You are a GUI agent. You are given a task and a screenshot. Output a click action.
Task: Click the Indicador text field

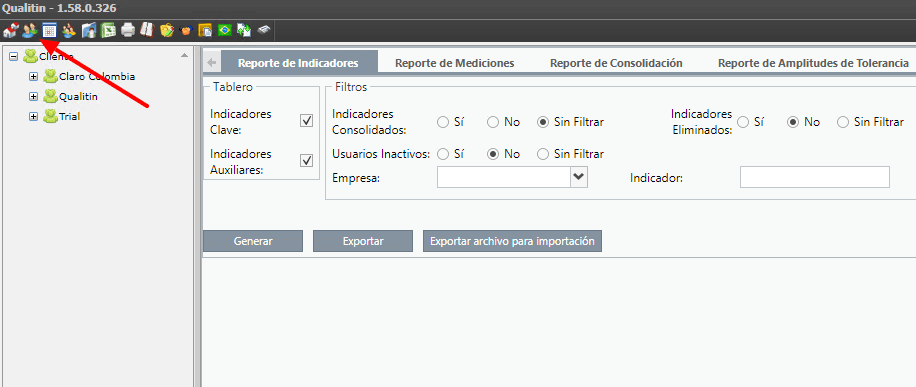click(814, 177)
